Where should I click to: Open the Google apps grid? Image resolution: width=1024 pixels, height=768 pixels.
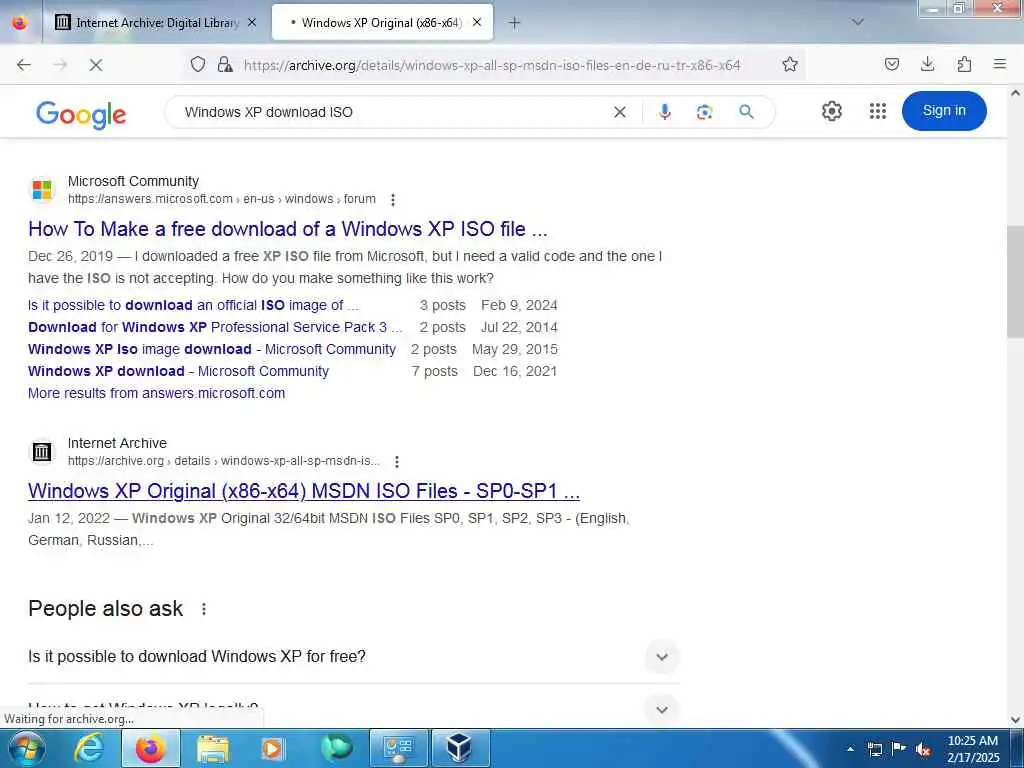pyautogui.click(x=878, y=111)
